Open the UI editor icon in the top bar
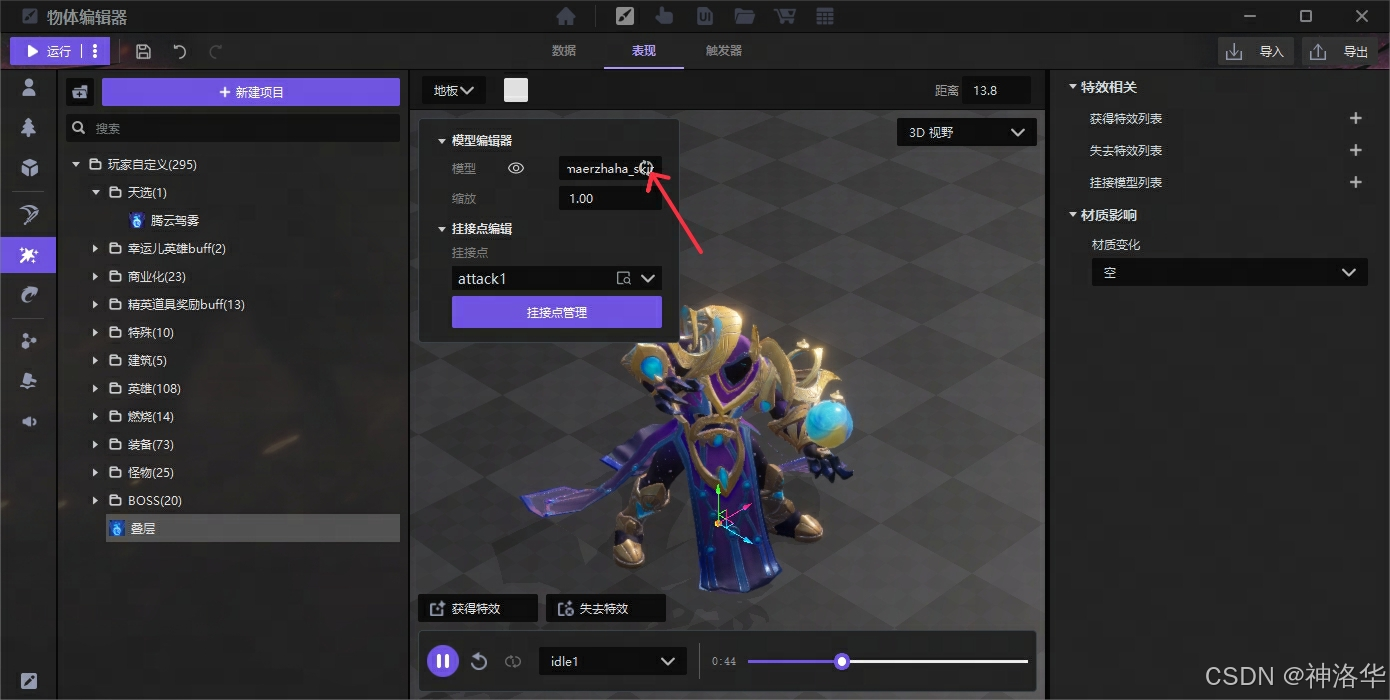This screenshot has width=1390, height=700. pyautogui.click(x=705, y=16)
